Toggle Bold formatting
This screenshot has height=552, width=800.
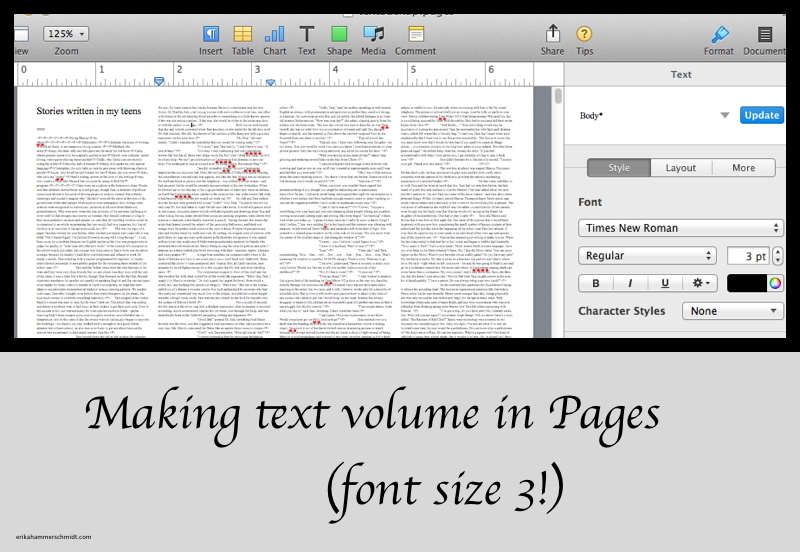click(595, 283)
